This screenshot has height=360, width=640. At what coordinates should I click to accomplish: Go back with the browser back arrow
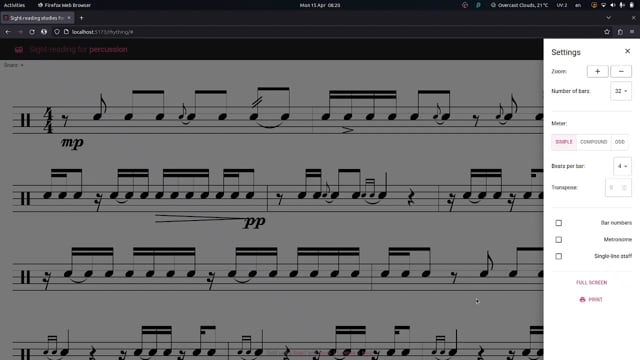coord(8,32)
